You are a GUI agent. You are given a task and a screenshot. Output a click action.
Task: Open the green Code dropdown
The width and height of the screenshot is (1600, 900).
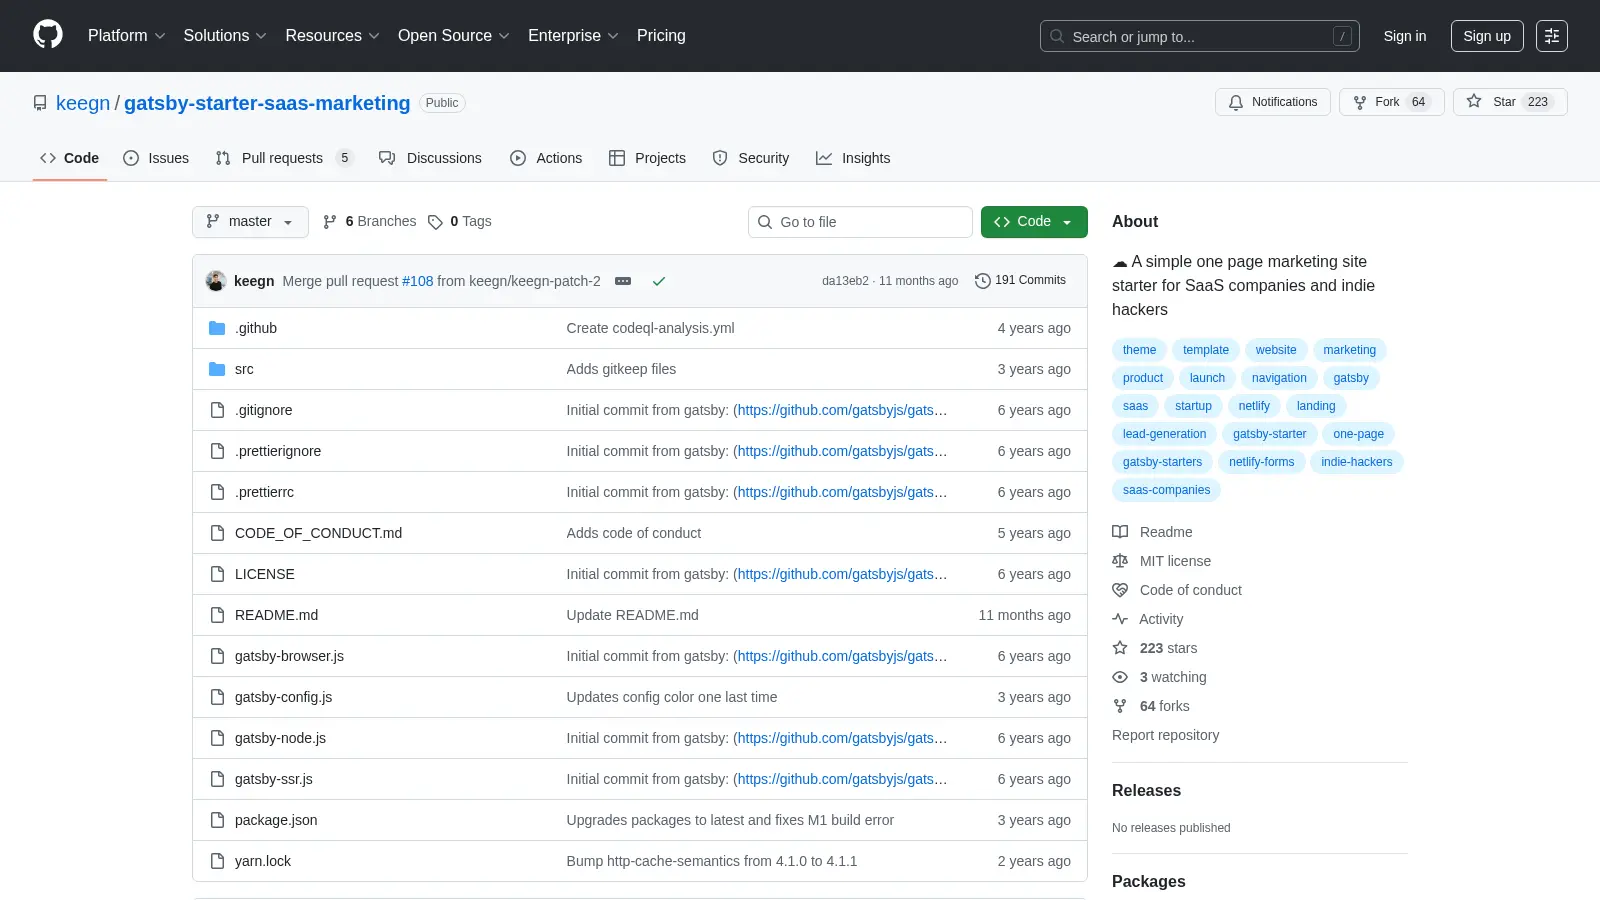(1034, 222)
